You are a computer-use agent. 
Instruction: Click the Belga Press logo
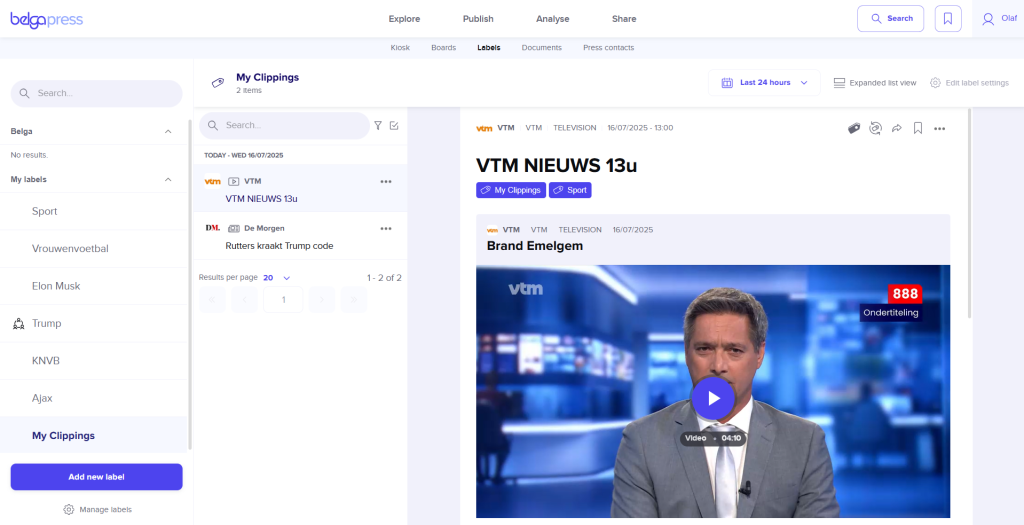[x=46, y=20]
